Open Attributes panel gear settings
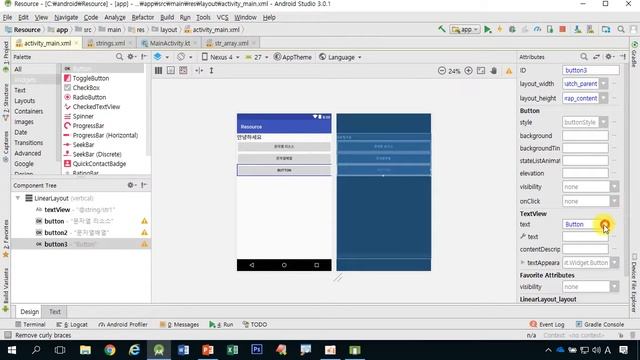This screenshot has width=640, height=360. (609, 57)
